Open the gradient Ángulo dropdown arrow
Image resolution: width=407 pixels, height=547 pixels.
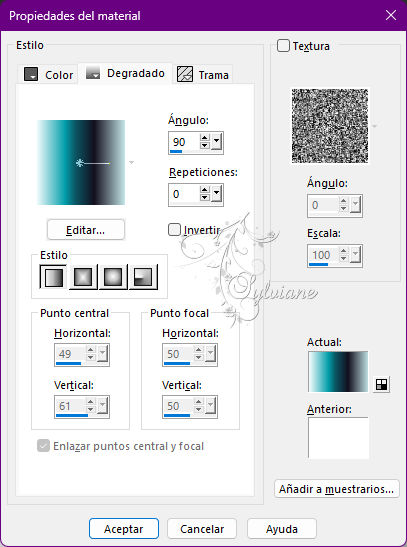coord(216,141)
